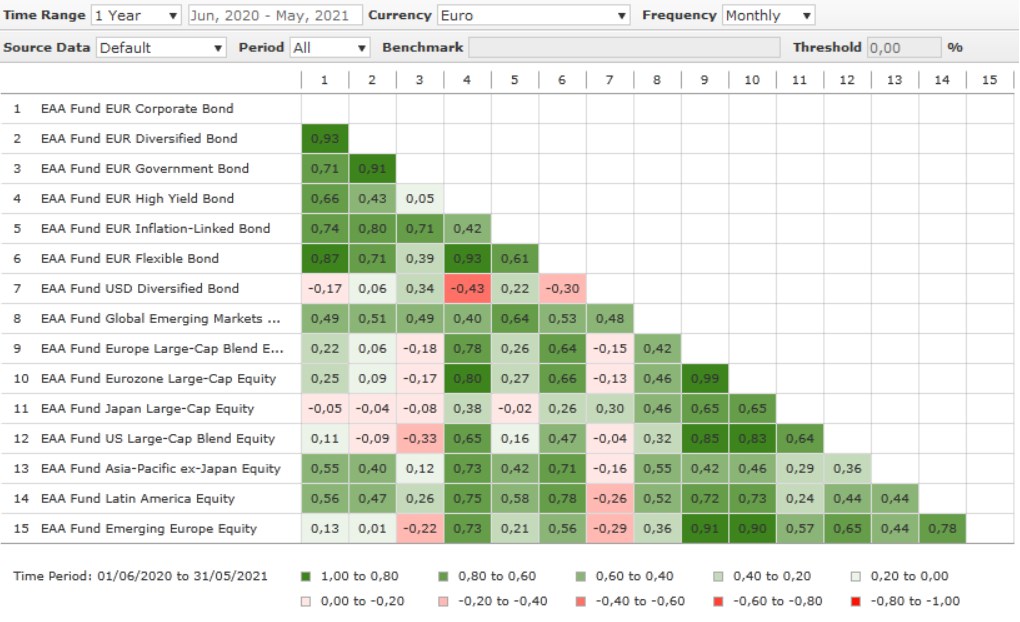1020x622 pixels.
Task: Select the EAA Fund EUR Corporate Bond row
Action: pos(137,108)
